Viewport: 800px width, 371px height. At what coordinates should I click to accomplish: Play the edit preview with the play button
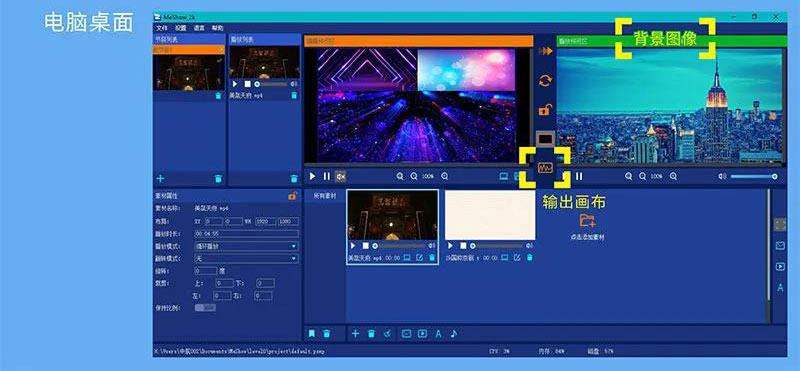pos(312,177)
